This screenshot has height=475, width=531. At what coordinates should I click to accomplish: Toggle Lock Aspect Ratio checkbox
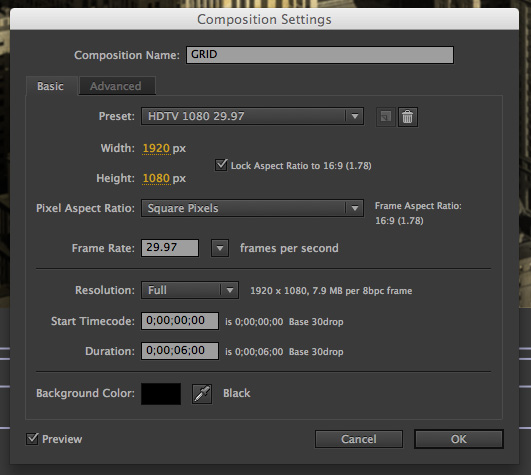coord(221,165)
